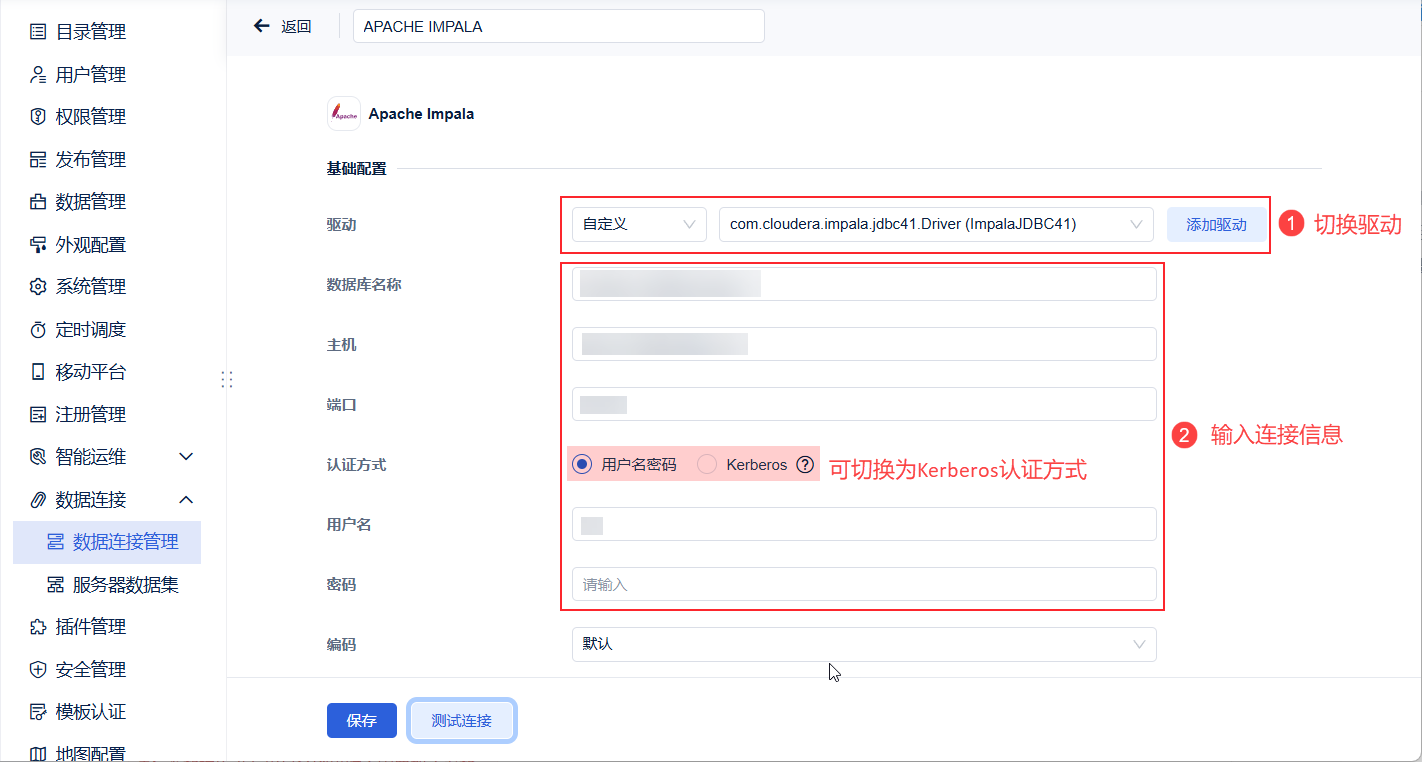1422x762 pixels.
Task: Collapse the 数据连接 menu chevron
Action: point(186,500)
